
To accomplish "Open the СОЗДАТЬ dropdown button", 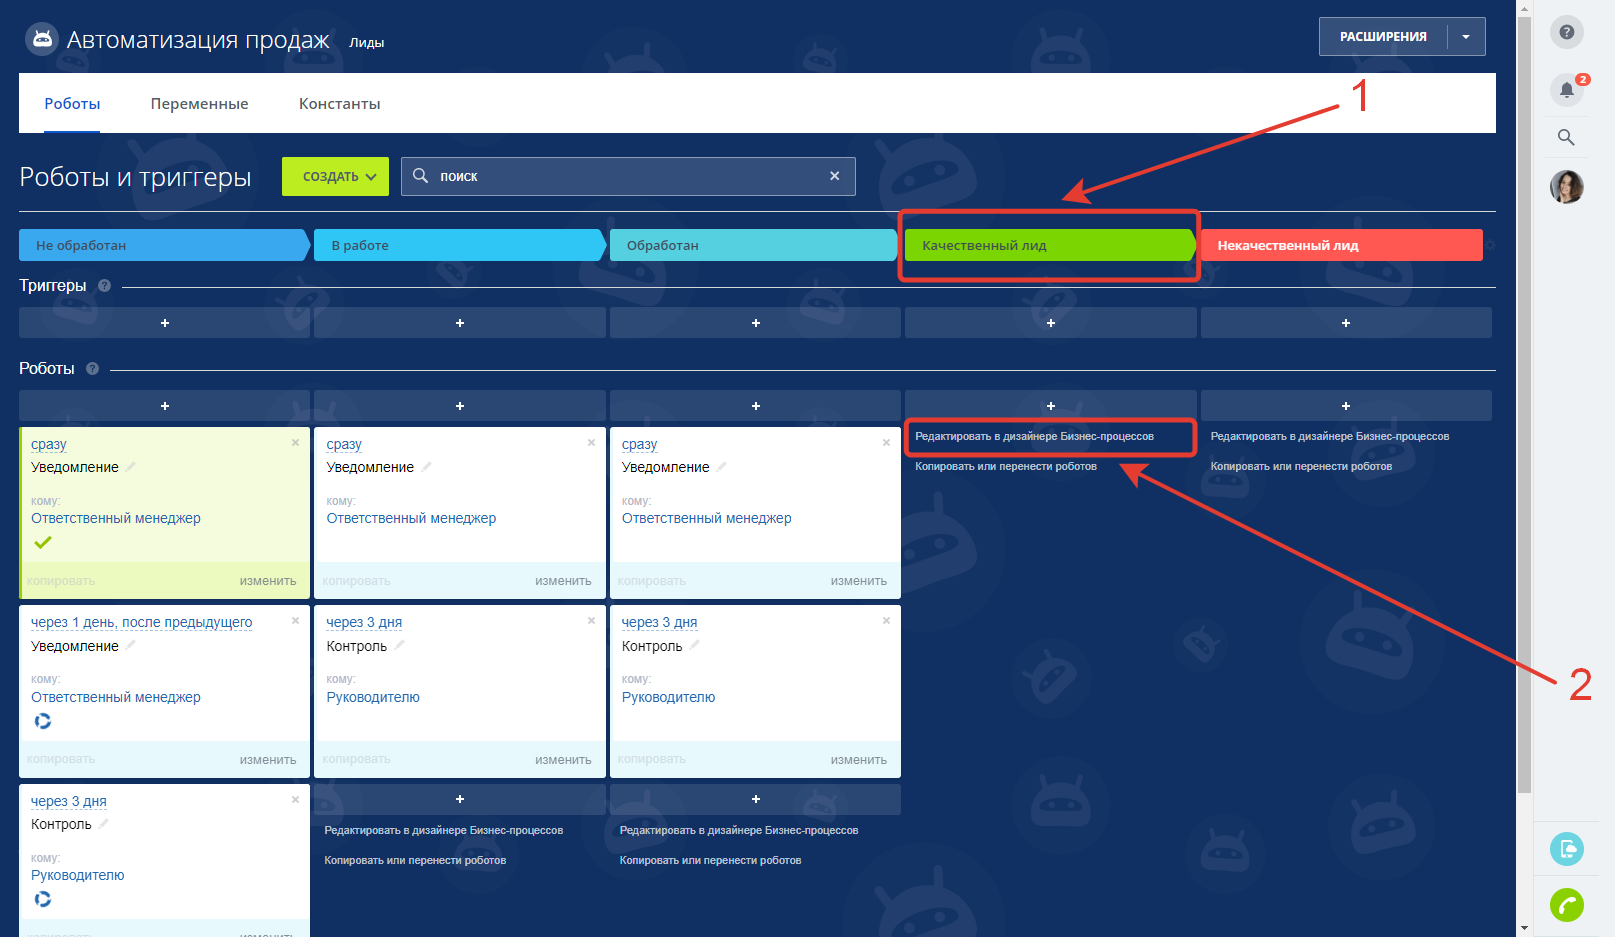I will click(x=335, y=177).
